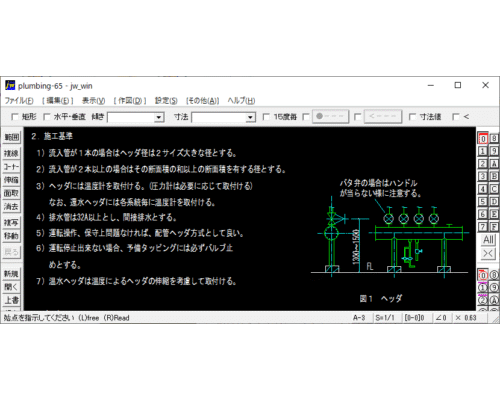Click the <--- arrow button

[383, 117]
